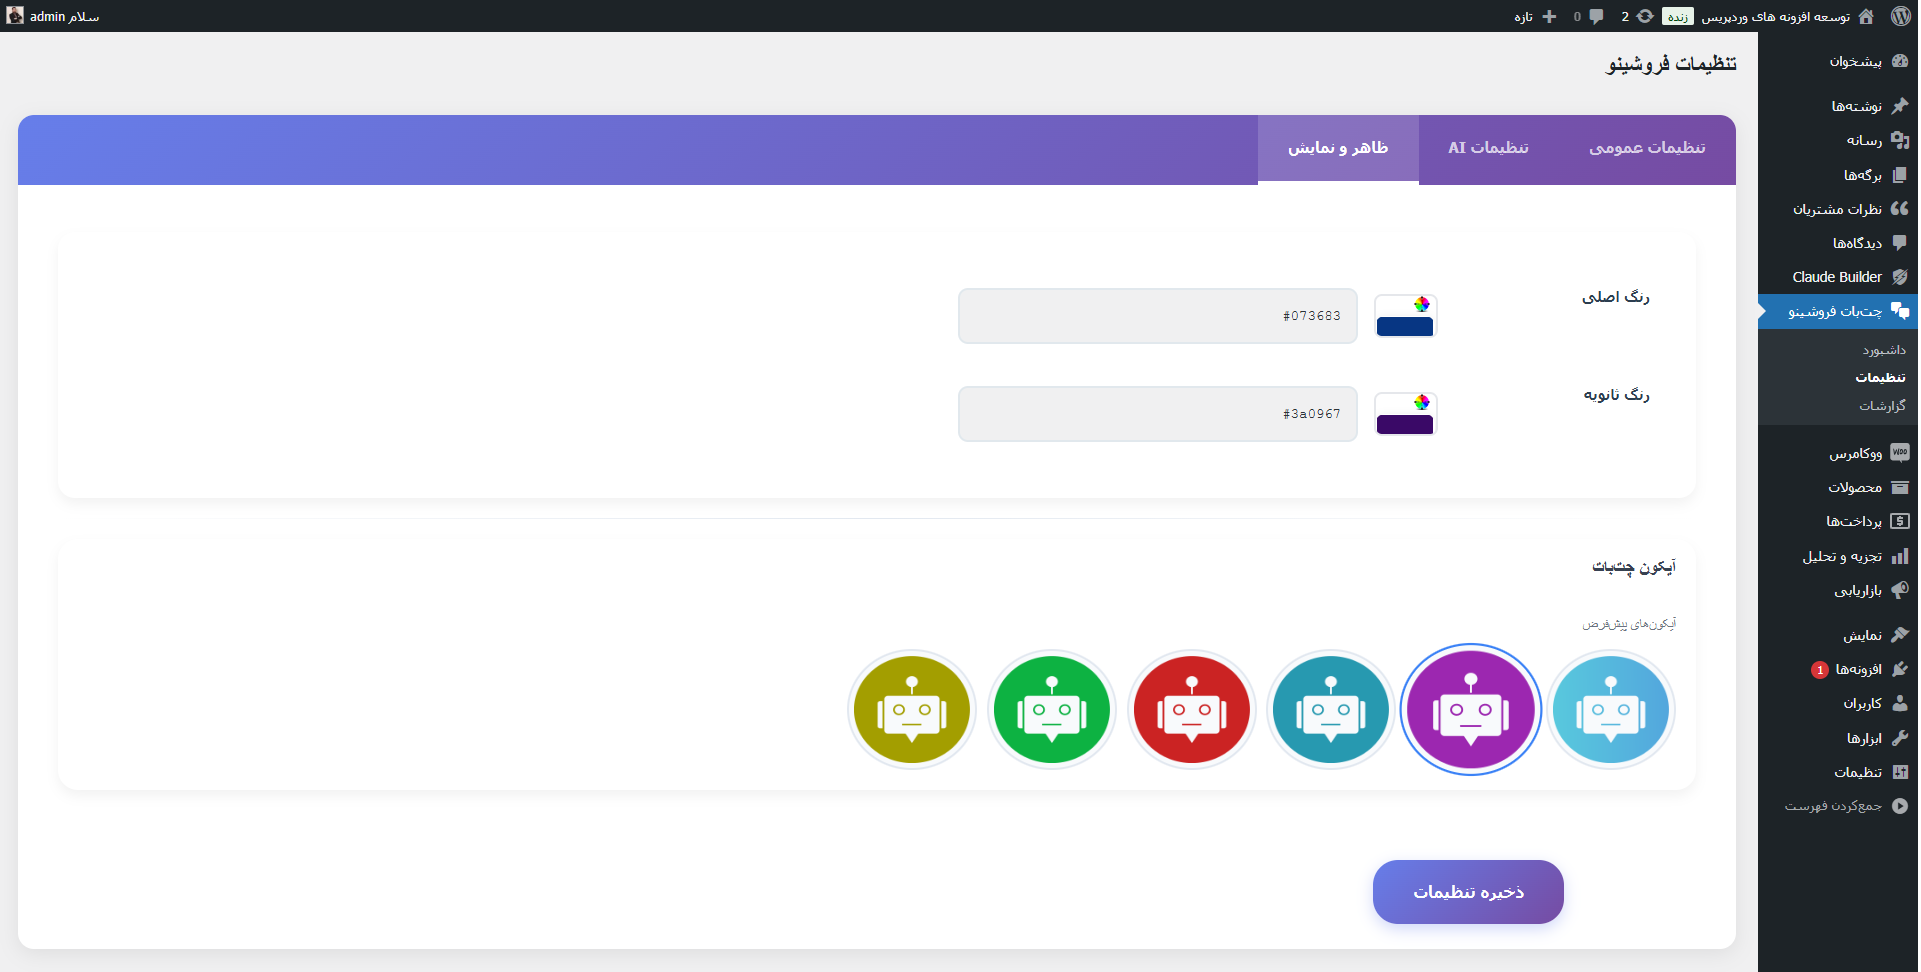Image resolution: width=1921 pixels, height=972 pixels.
Task: Open the داشبورد submenu item
Action: tap(1884, 350)
